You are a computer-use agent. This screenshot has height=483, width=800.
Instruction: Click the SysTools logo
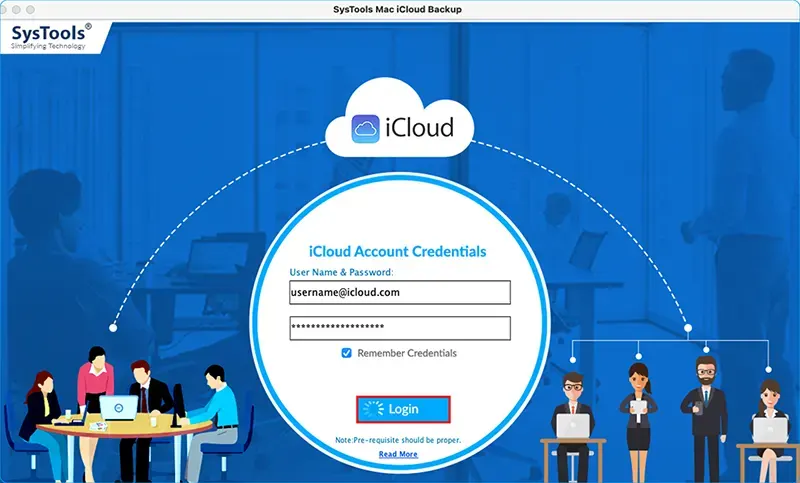pyautogui.click(x=51, y=37)
